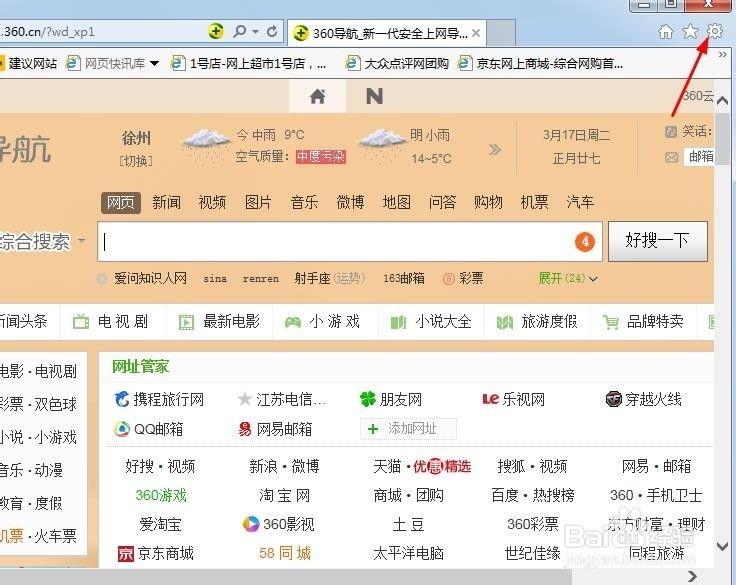Click 添加网址 to add a site

pyautogui.click(x=408, y=429)
